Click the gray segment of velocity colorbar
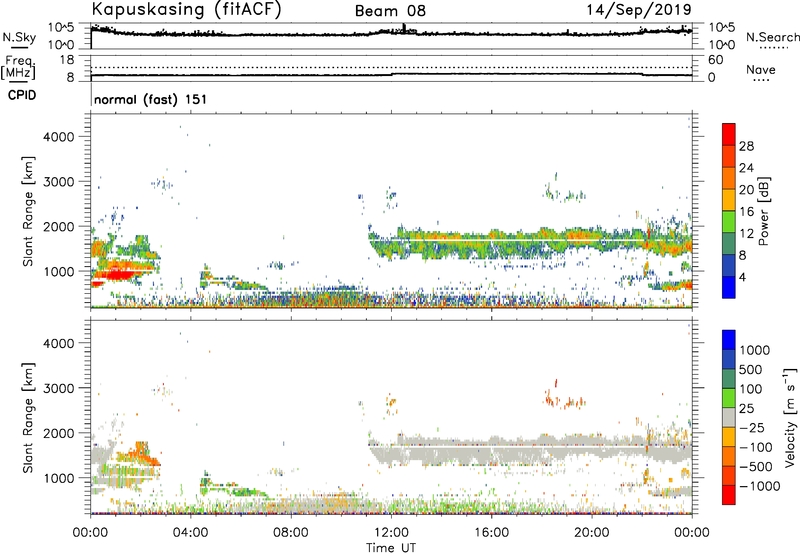This screenshot has height=554, width=800. pyautogui.click(x=729, y=417)
